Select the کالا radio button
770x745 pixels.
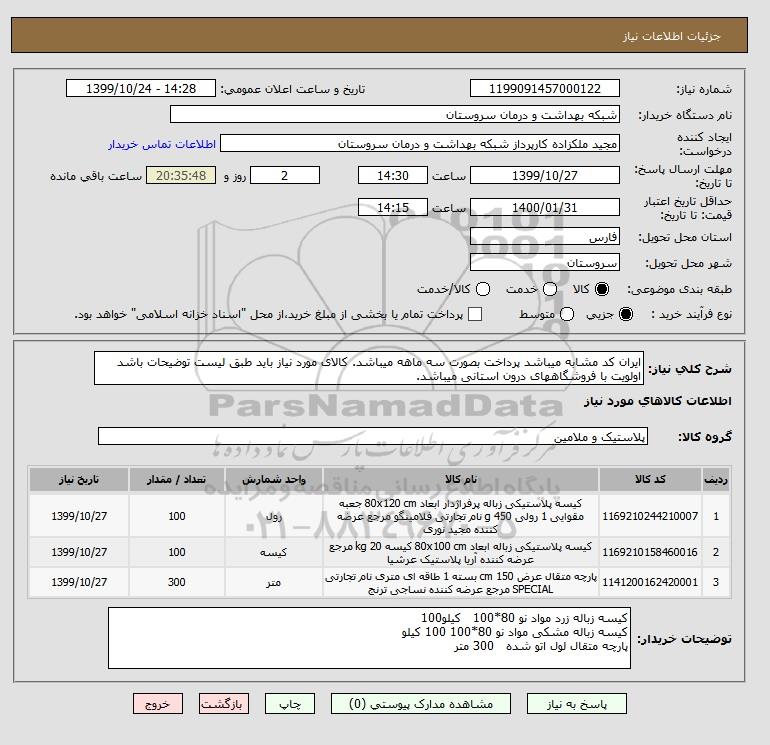click(x=602, y=289)
